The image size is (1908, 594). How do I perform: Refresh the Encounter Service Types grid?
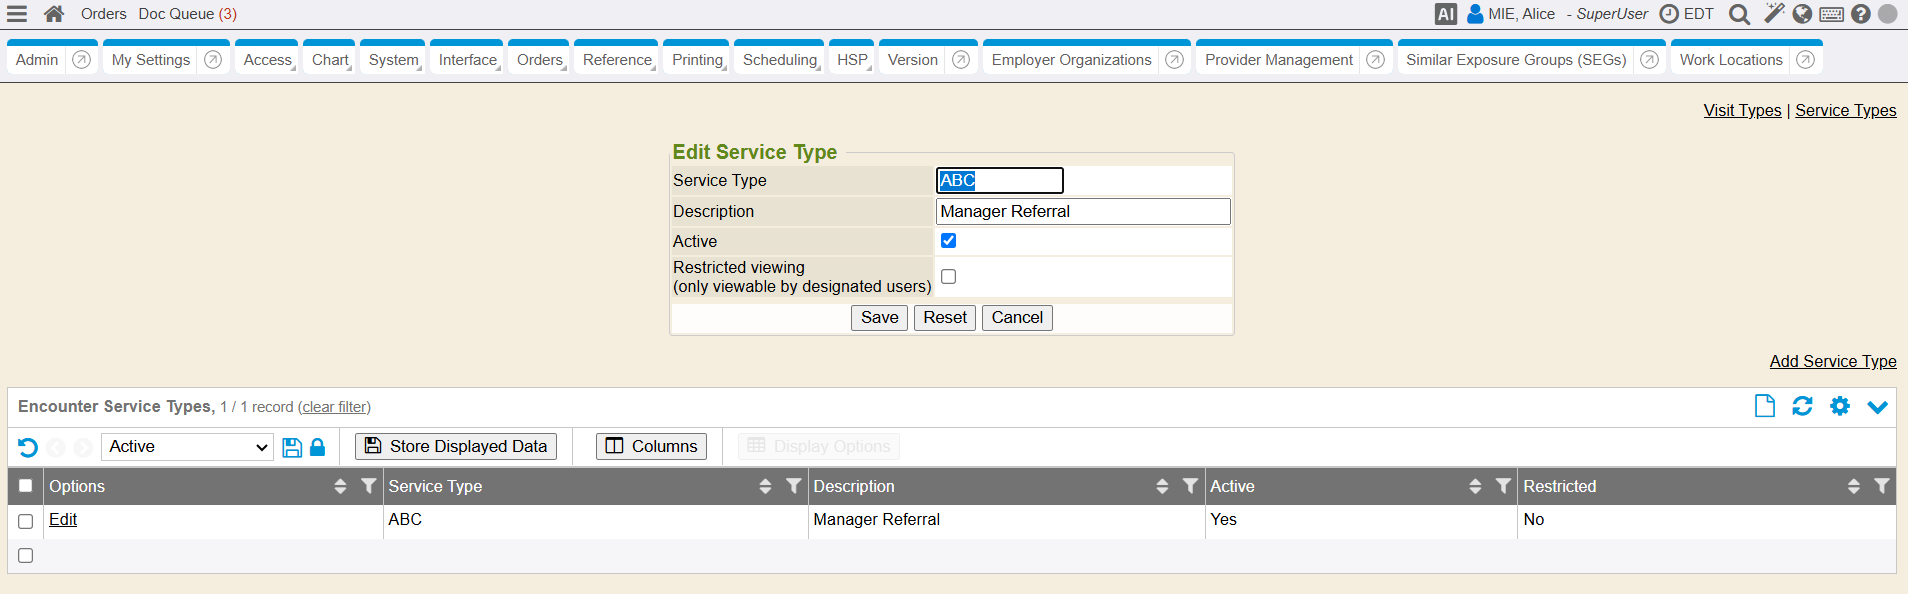[x=1802, y=406]
